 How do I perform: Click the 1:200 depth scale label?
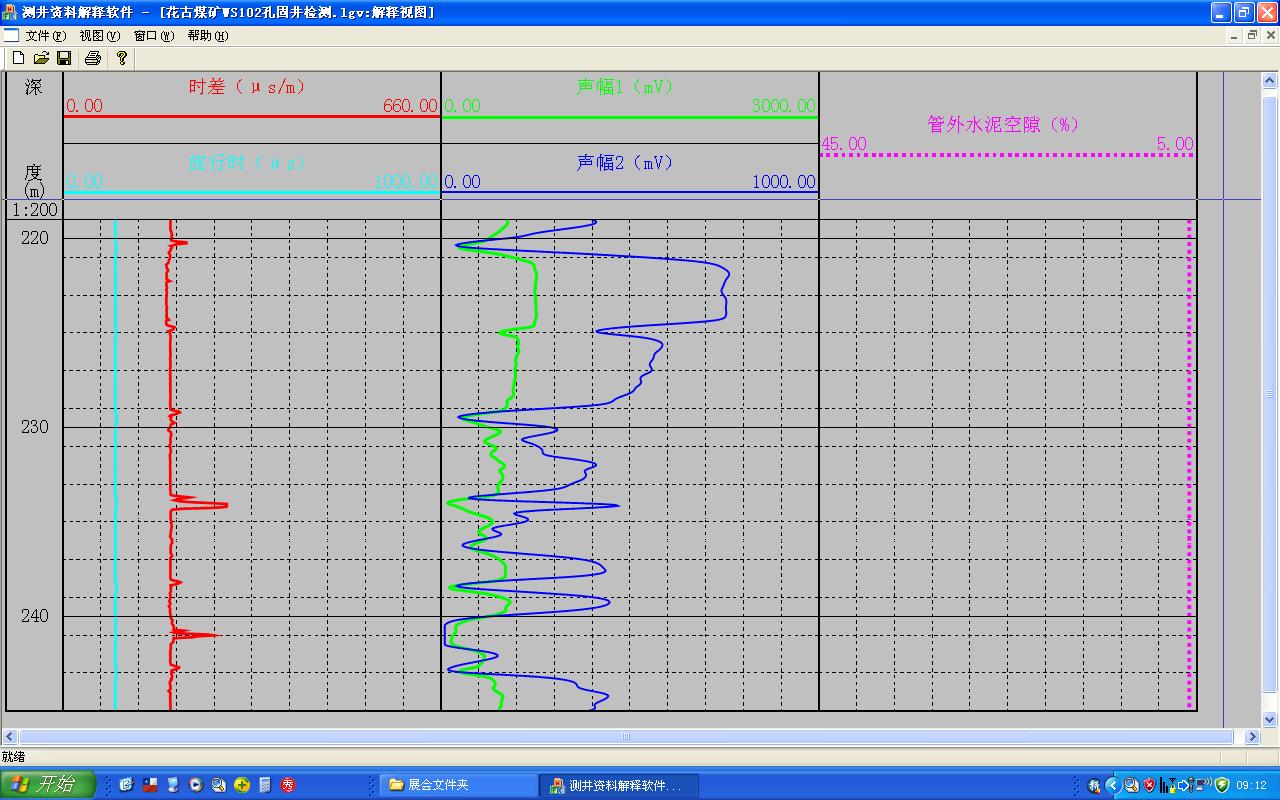click(x=34, y=210)
